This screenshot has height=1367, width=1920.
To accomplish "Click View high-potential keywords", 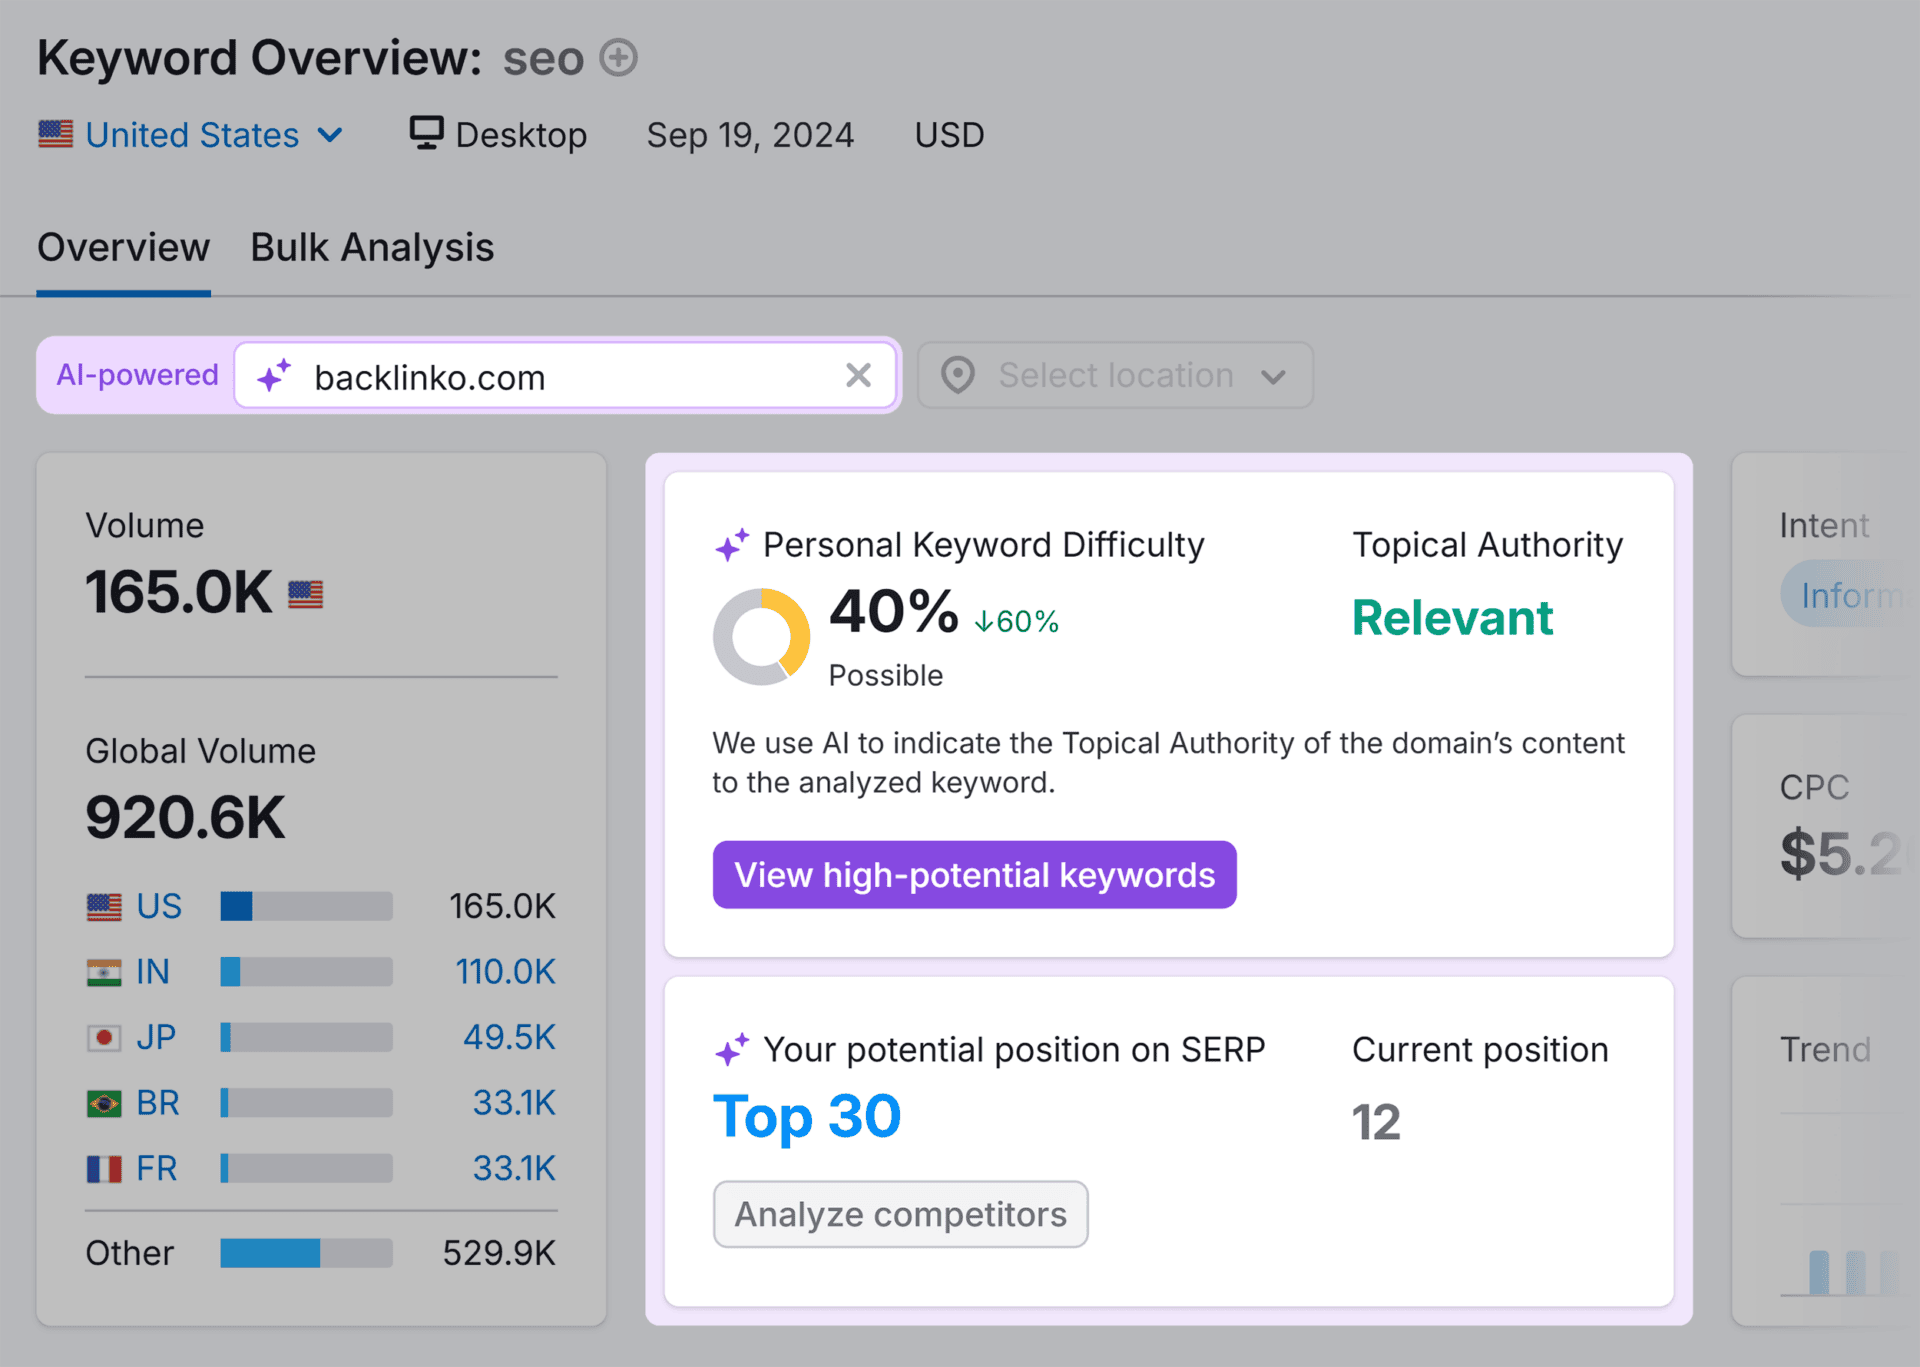I will click(974, 874).
